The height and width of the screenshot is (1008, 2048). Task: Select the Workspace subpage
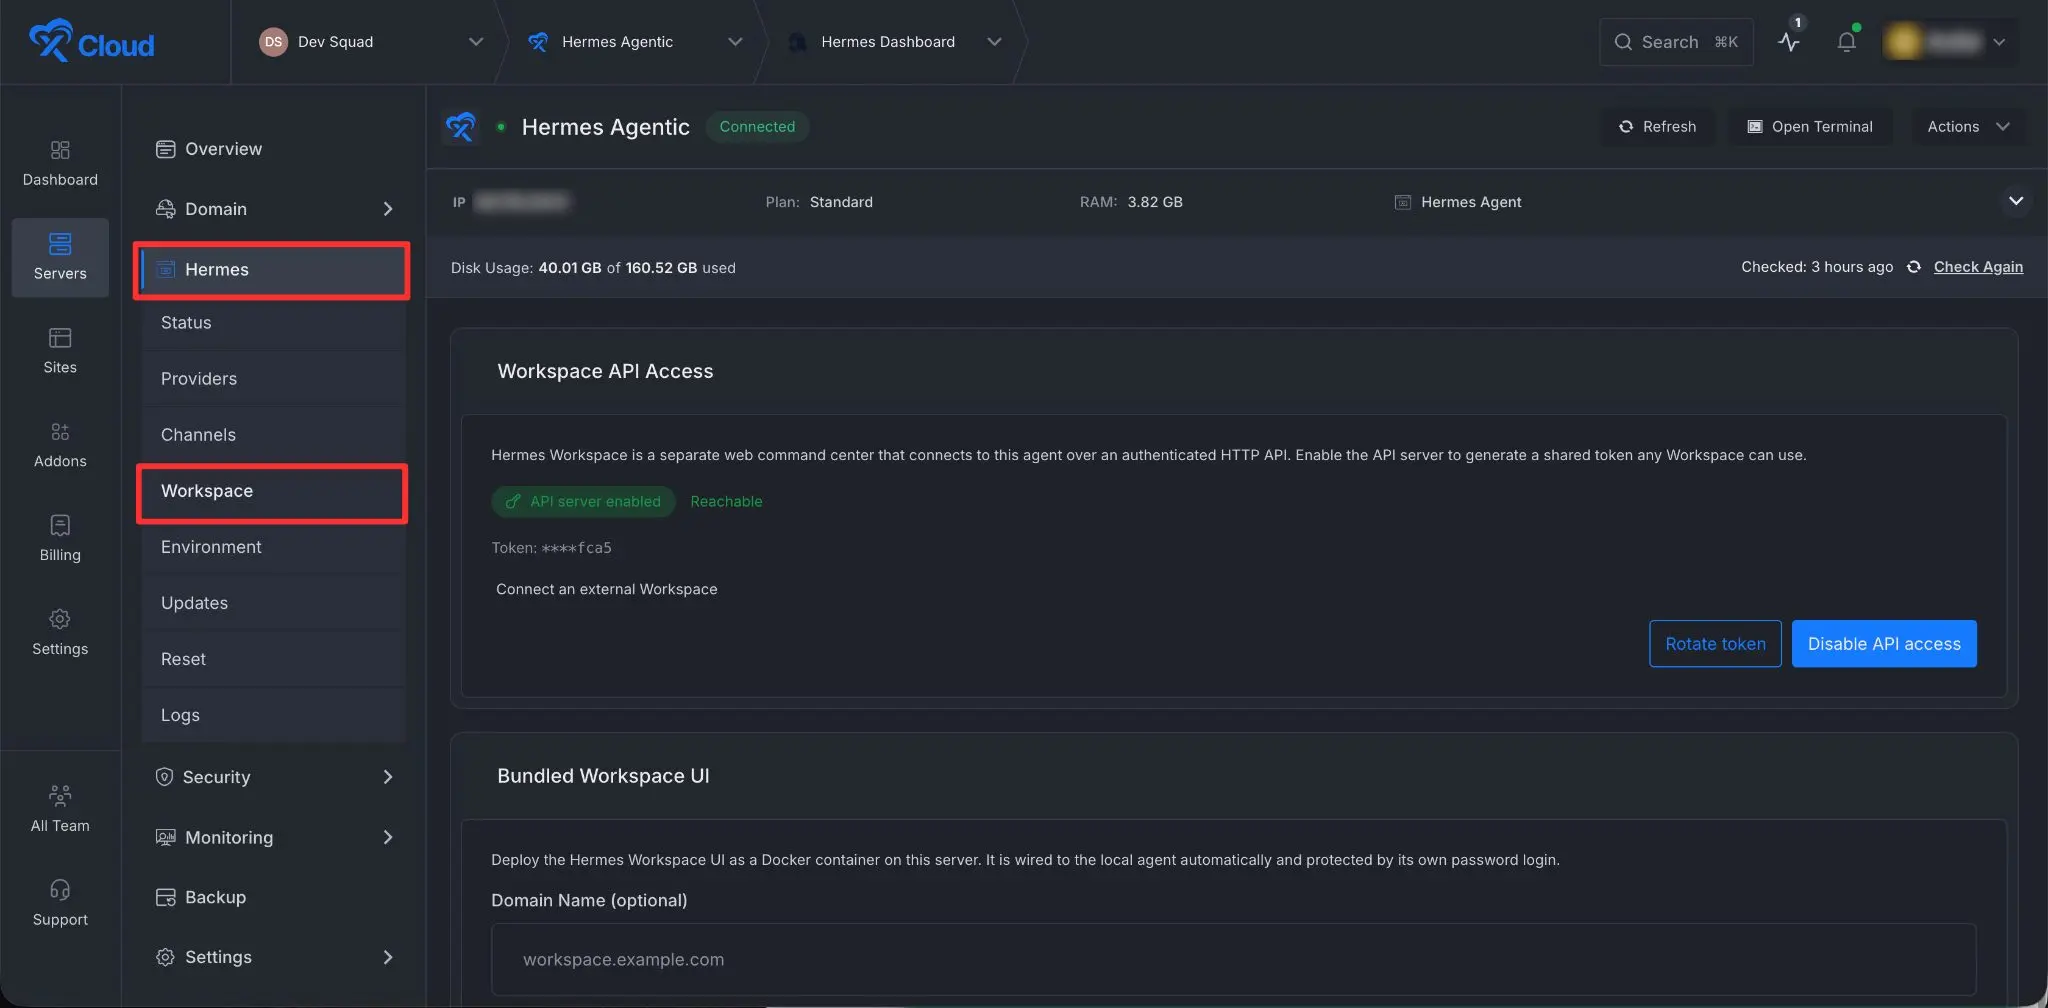272,491
